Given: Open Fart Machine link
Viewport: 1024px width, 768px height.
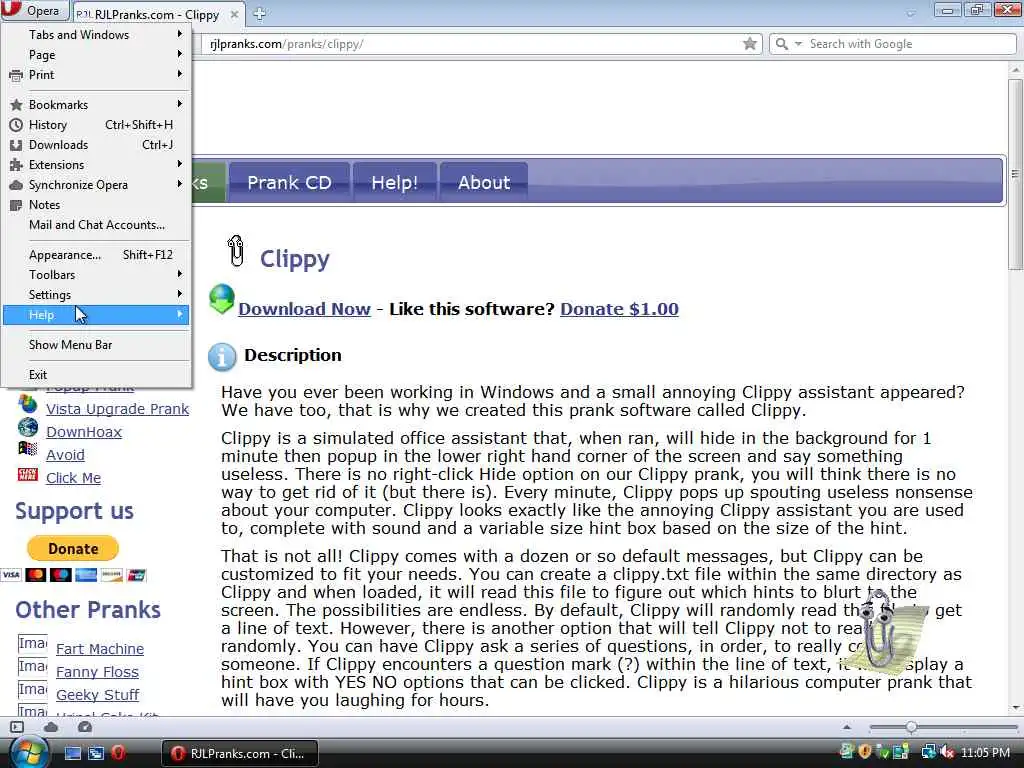Looking at the screenshot, I should tap(100, 648).
